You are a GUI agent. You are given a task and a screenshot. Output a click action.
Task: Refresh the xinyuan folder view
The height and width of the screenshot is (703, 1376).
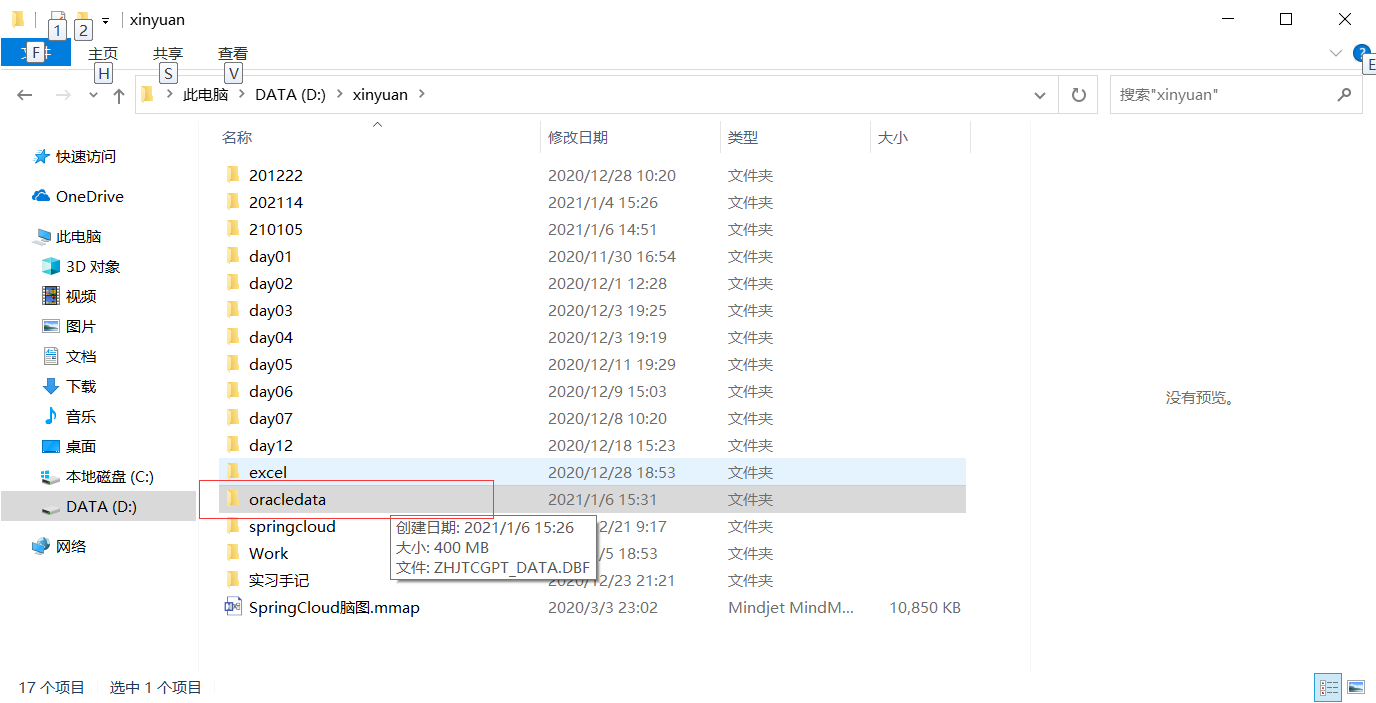pyautogui.click(x=1078, y=95)
